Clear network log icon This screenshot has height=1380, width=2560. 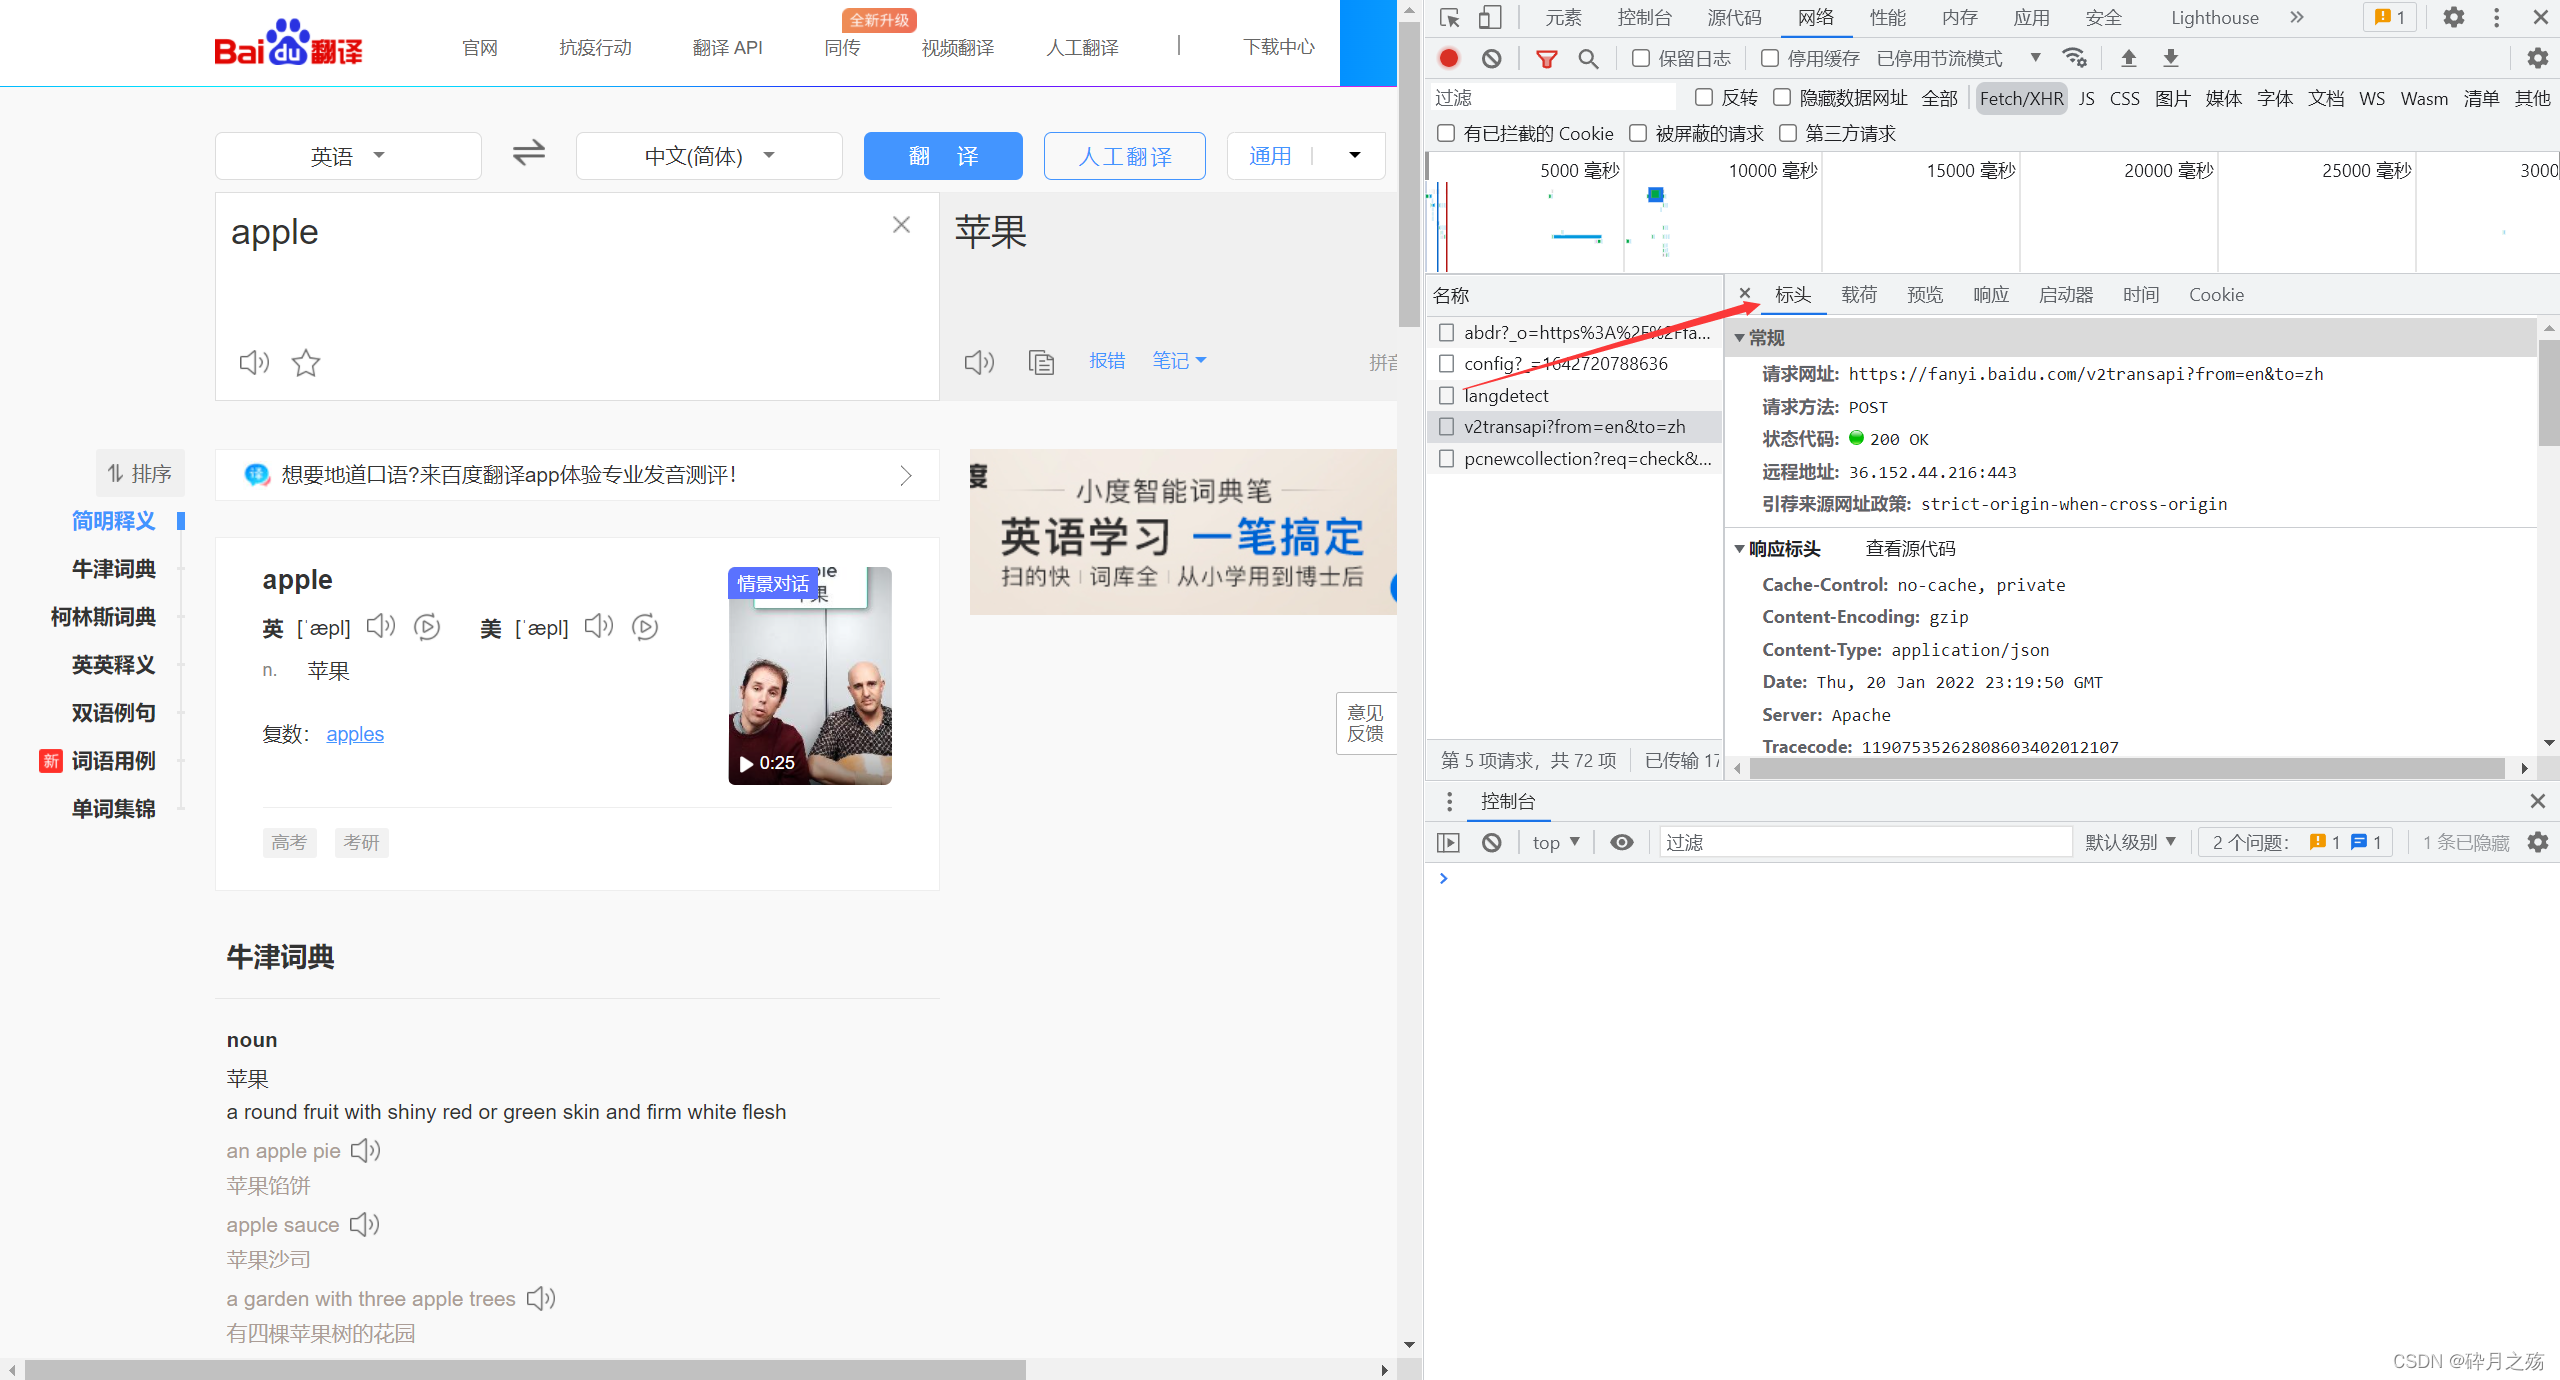point(1491,58)
